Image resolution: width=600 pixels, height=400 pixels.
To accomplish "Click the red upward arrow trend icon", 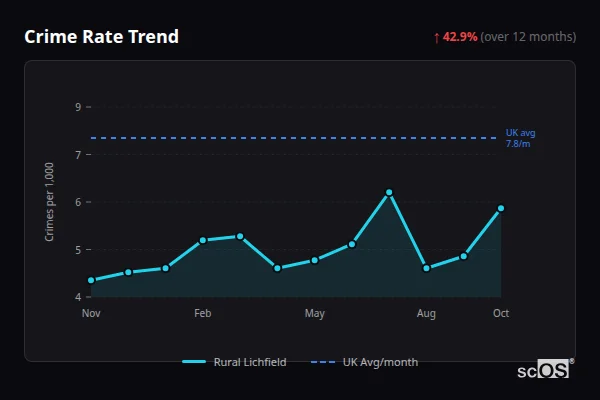I will point(437,38).
